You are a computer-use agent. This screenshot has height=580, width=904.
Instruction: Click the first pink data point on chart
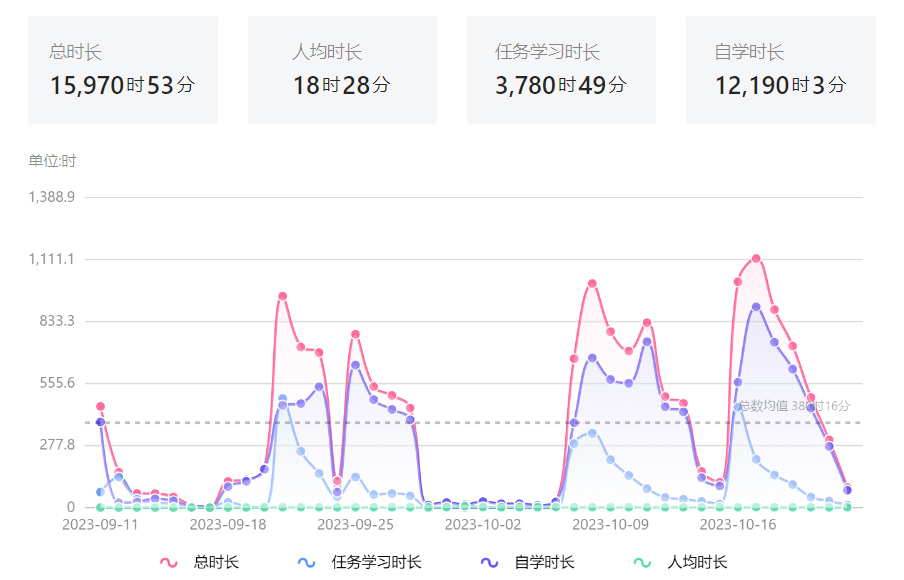point(100,406)
